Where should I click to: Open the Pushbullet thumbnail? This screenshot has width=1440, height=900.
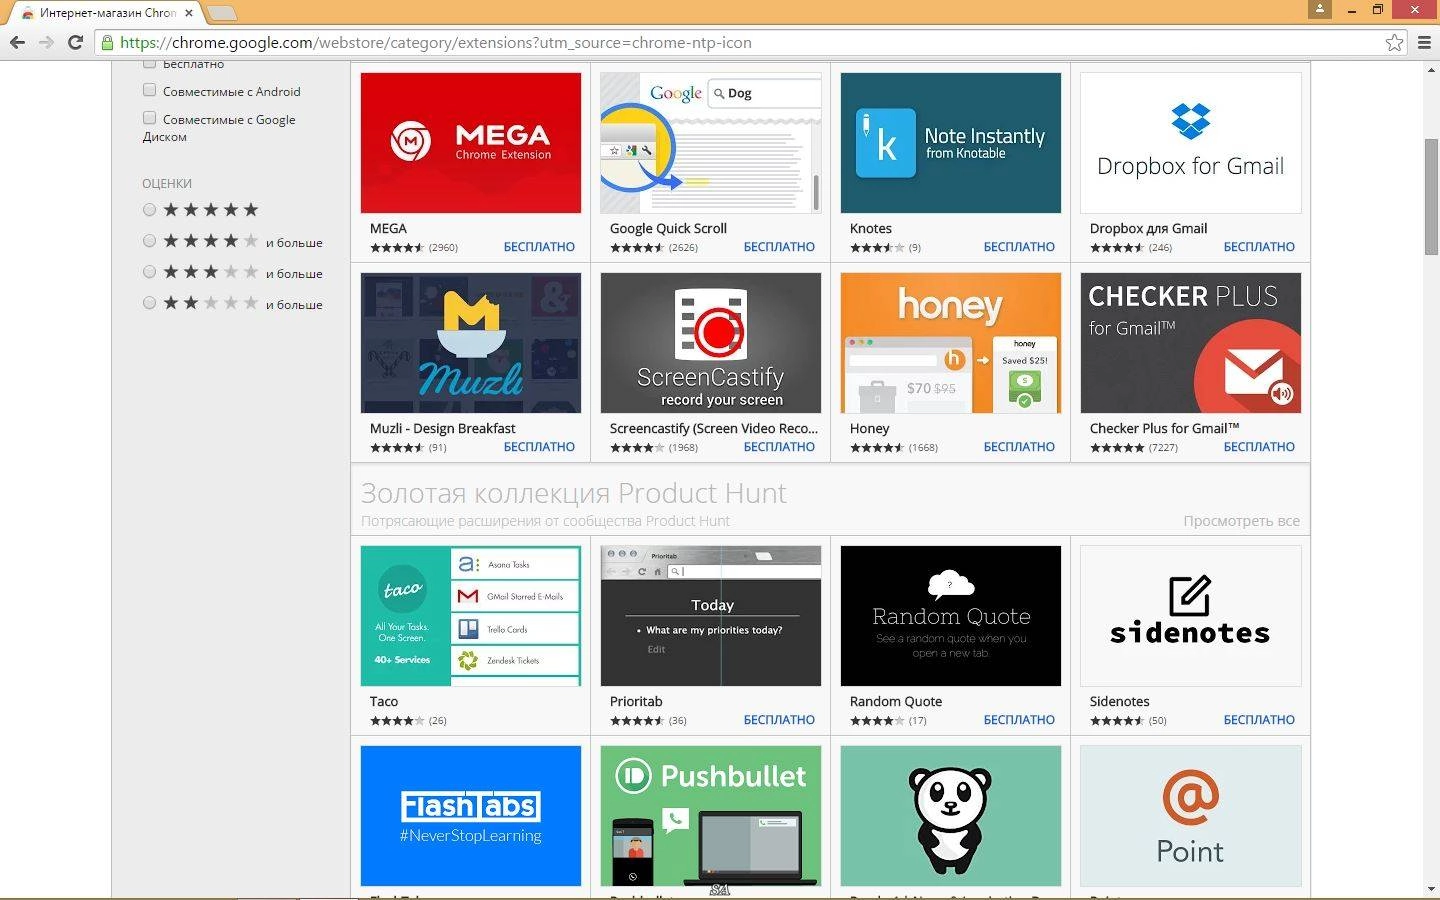(x=710, y=815)
